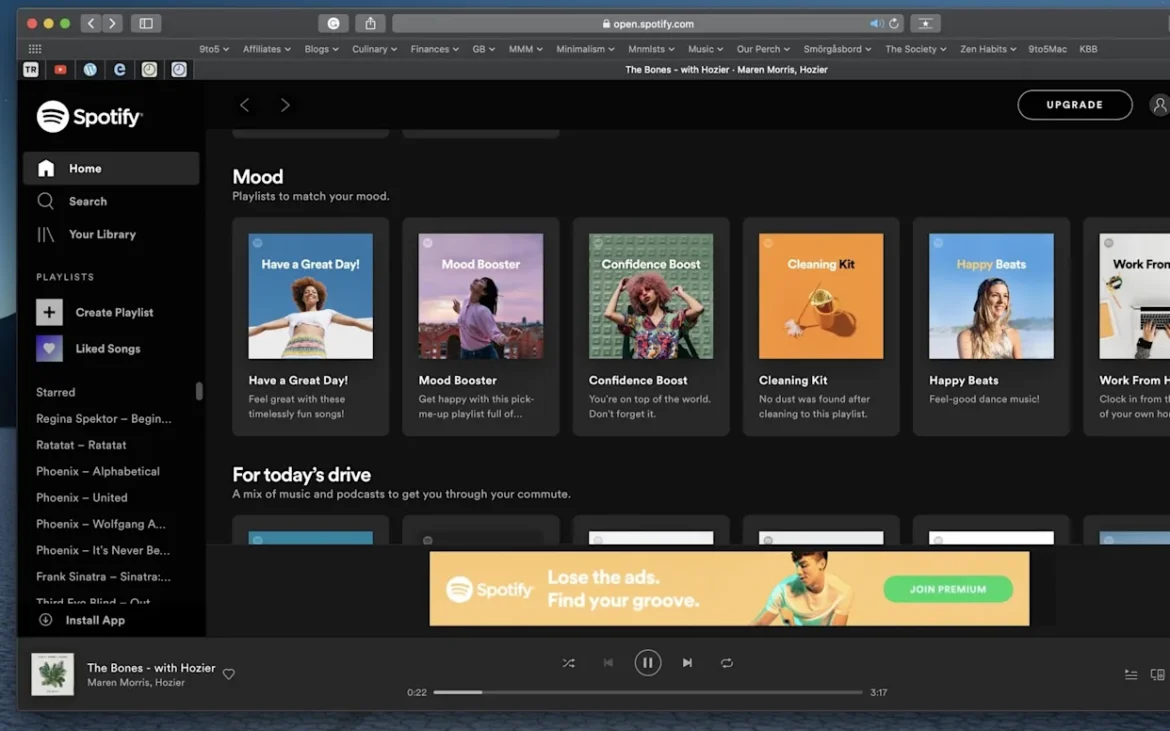The width and height of the screenshot is (1170, 731).
Task: Click the song progress bar
Action: click(x=650, y=691)
